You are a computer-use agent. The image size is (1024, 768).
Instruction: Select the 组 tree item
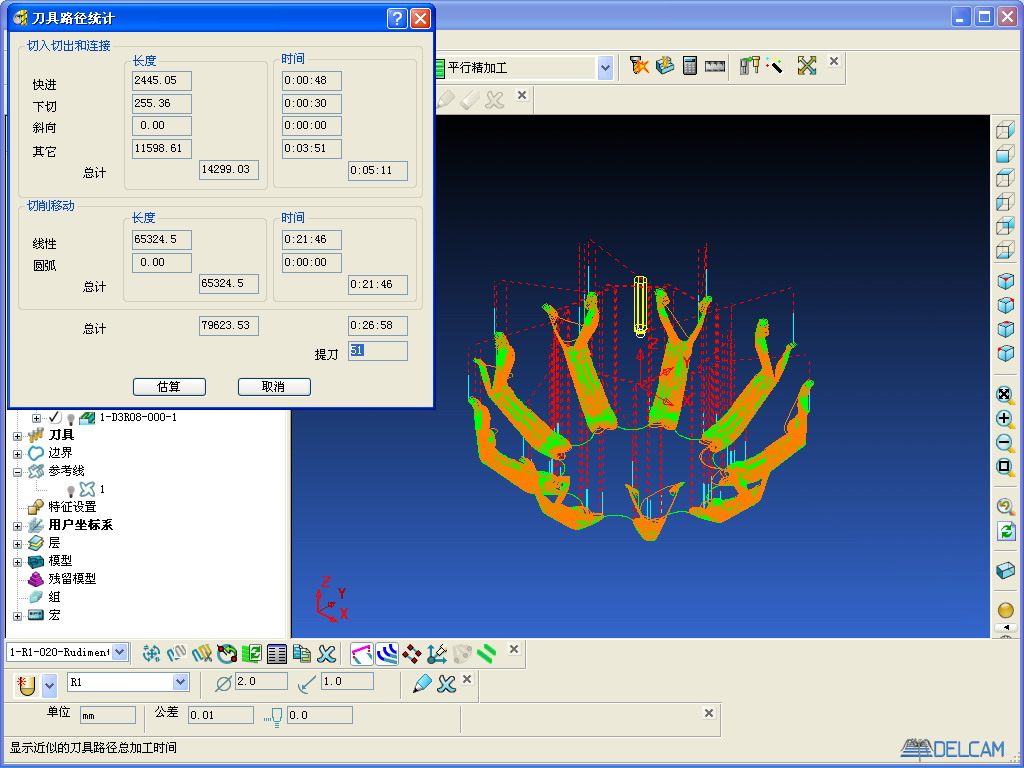[54, 597]
